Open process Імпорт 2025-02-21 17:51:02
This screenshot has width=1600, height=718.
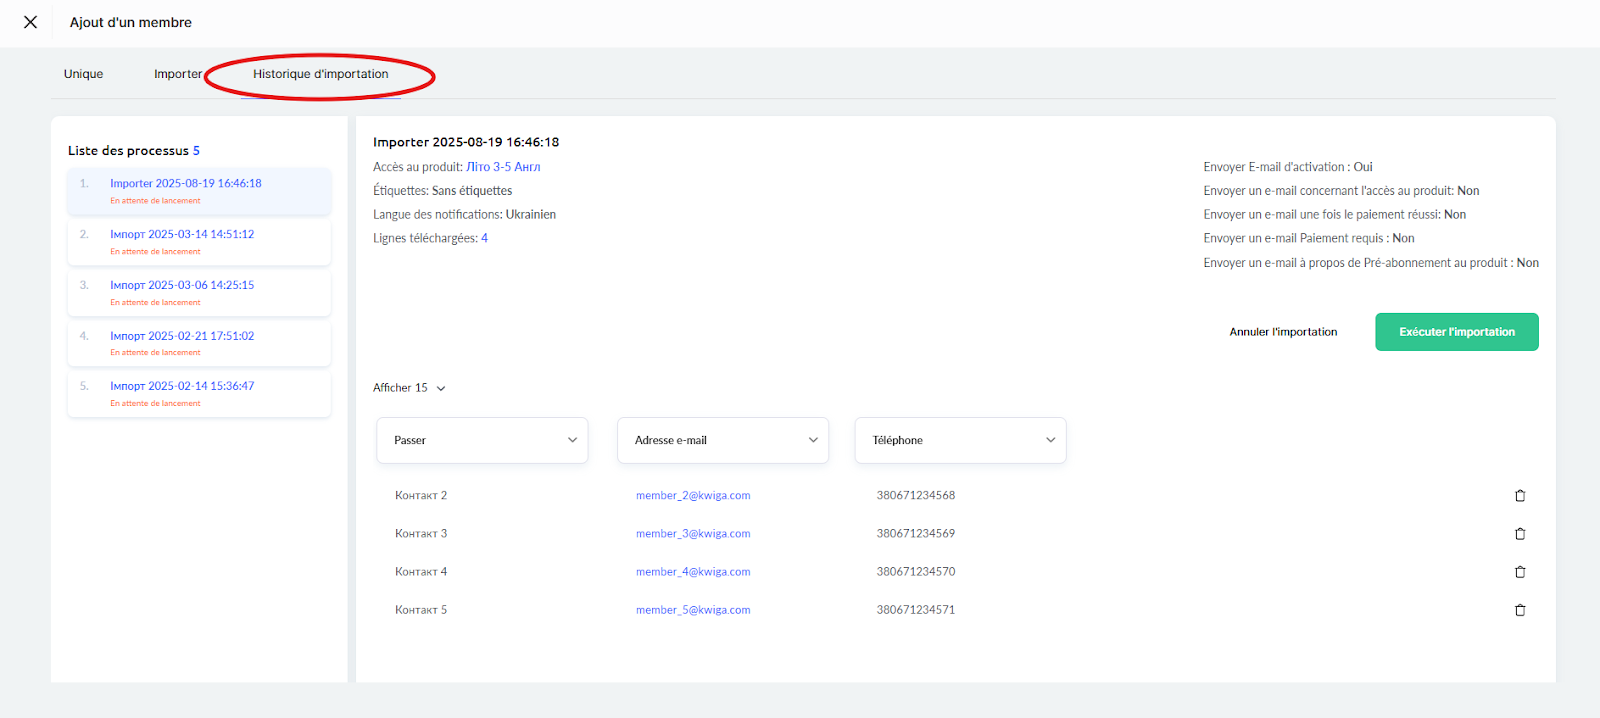click(182, 336)
